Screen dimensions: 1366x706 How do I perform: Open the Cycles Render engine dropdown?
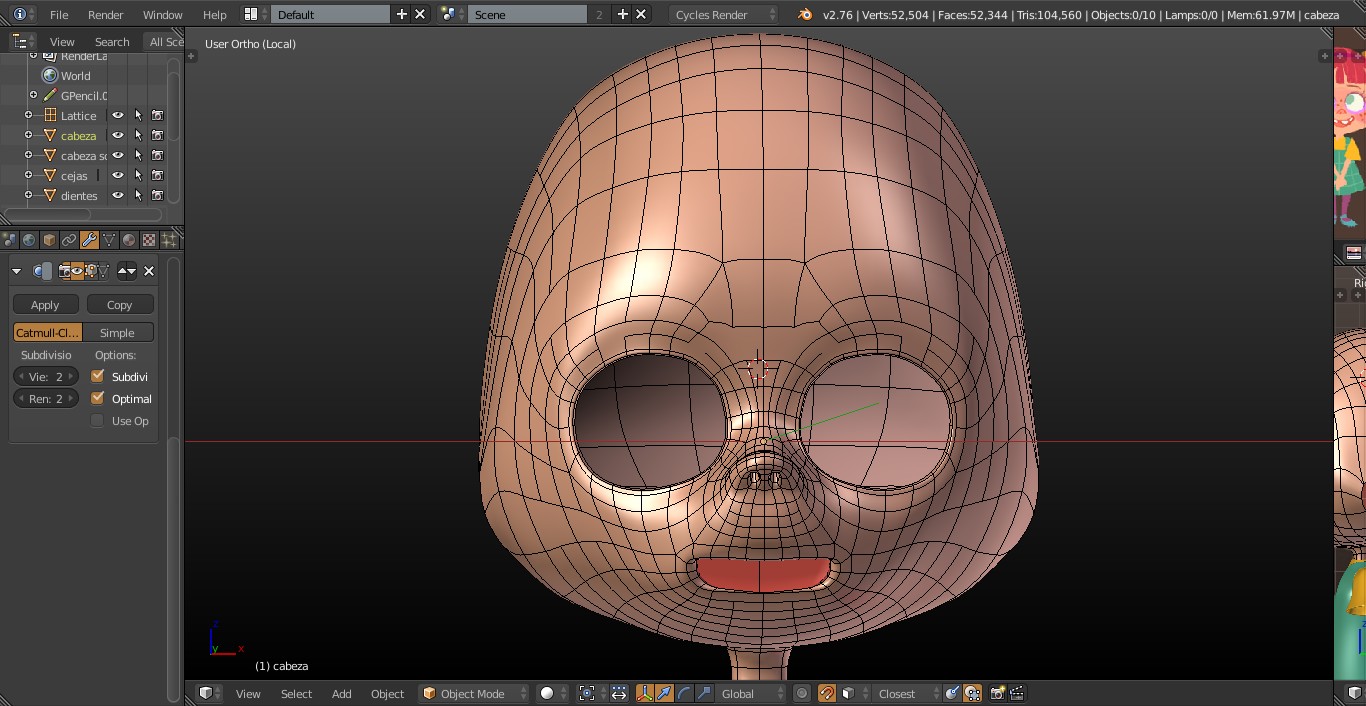pyautogui.click(x=723, y=15)
